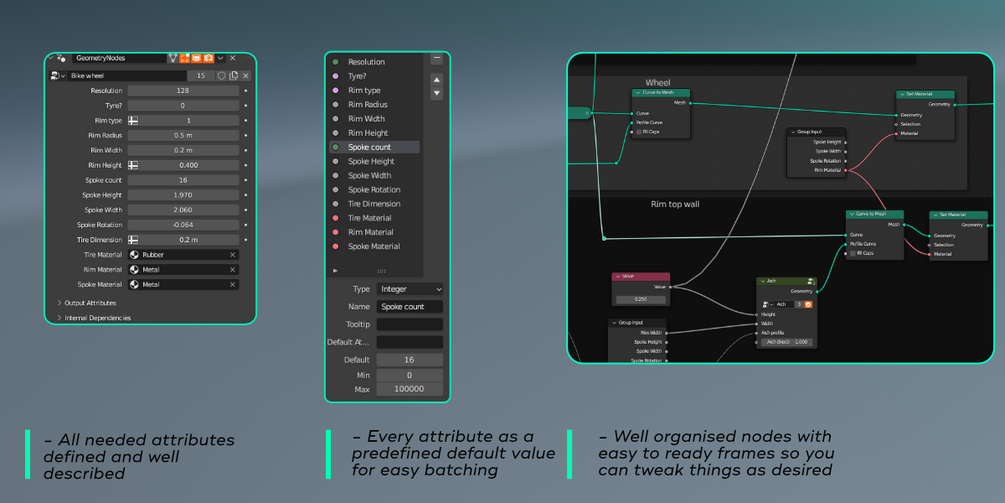This screenshot has width=1005, height=503.
Task: Toggle render camera icon of GeometryNodes modifier
Action: coord(208,58)
